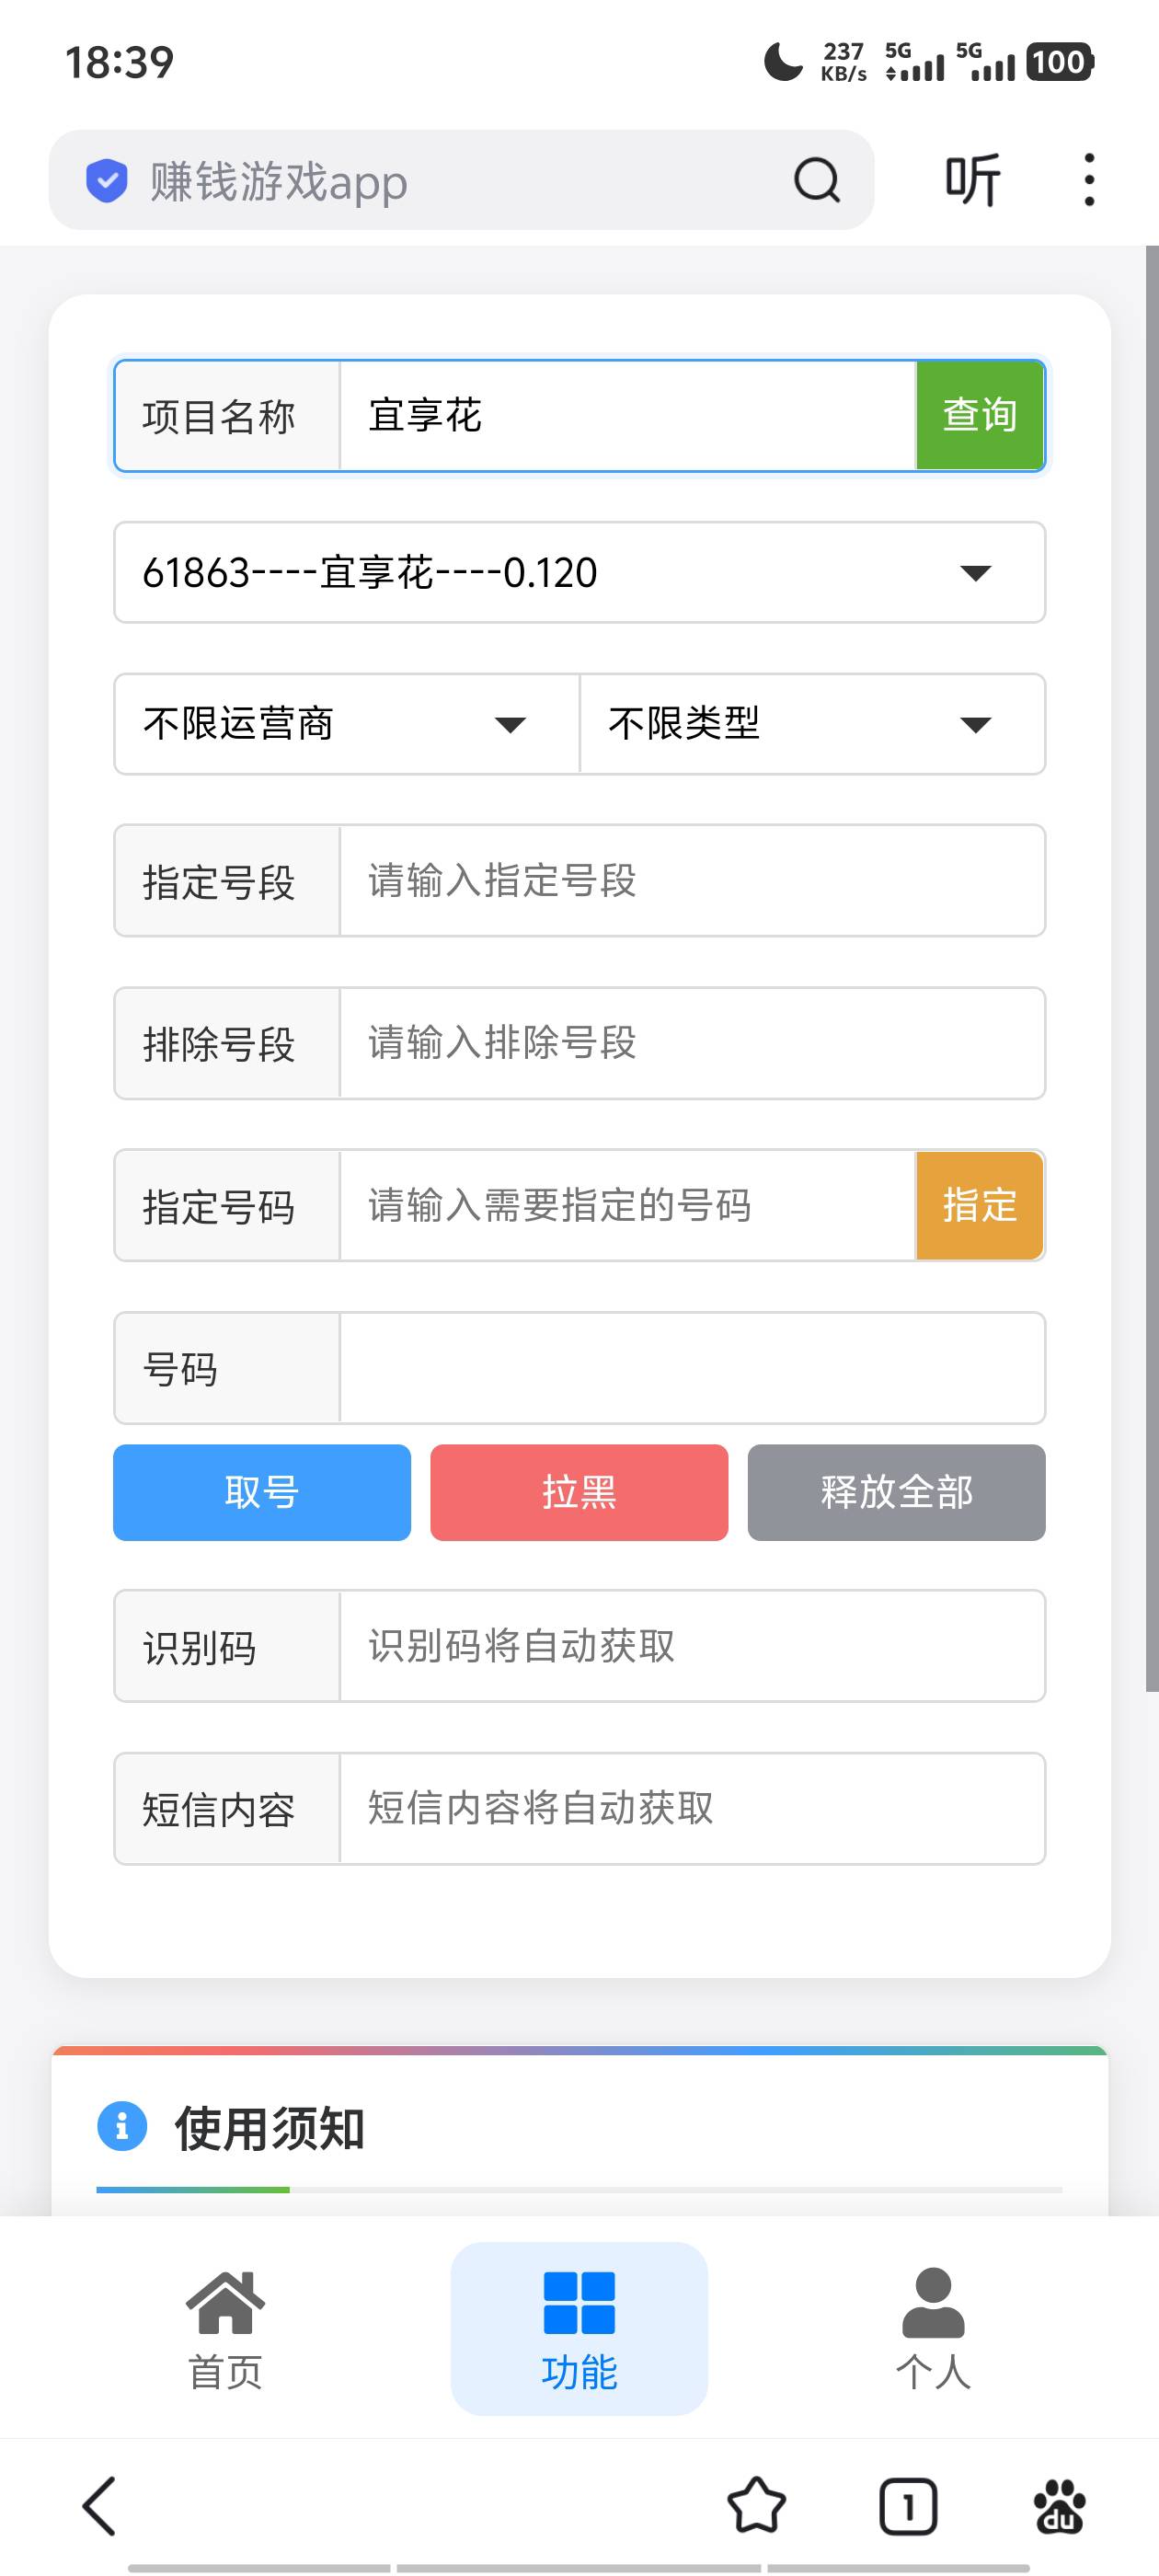This screenshot has height=2576, width=1159.
Task: Tap the blue security shield icon
Action: click(107, 181)
